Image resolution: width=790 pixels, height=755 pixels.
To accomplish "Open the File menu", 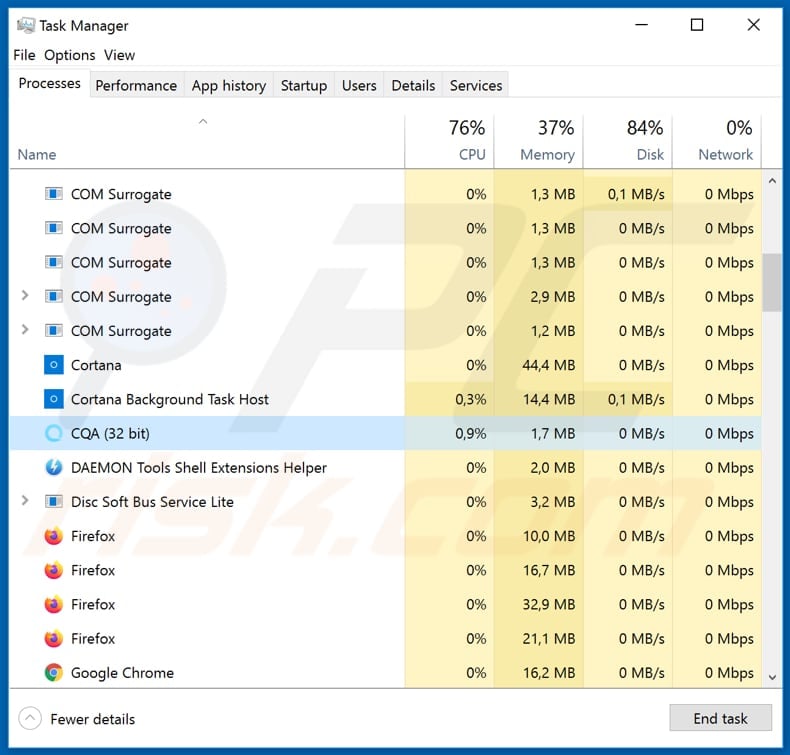I will [x=24, y=55].
